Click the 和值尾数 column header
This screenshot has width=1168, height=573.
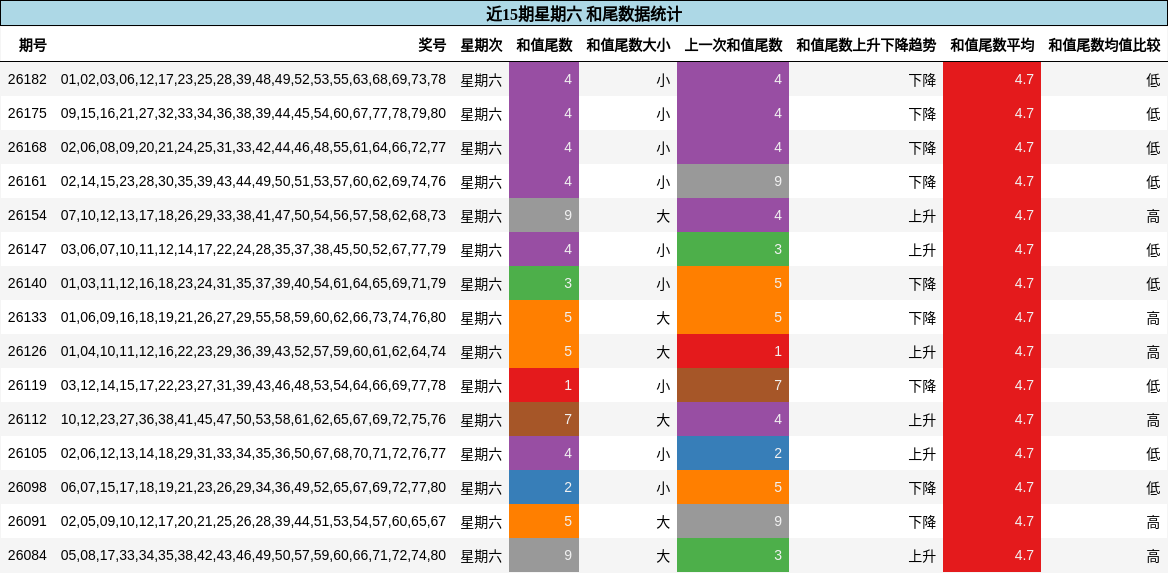point(545,45)
